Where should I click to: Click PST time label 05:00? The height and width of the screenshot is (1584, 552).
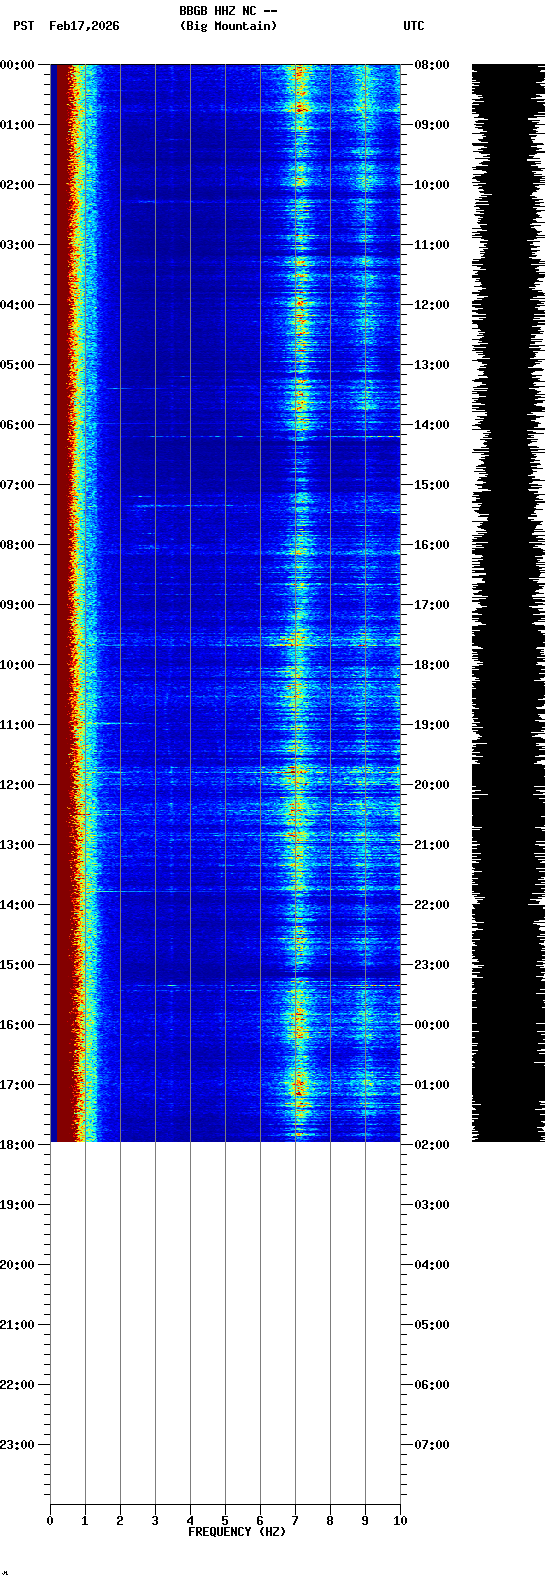(x=18, y=365)
